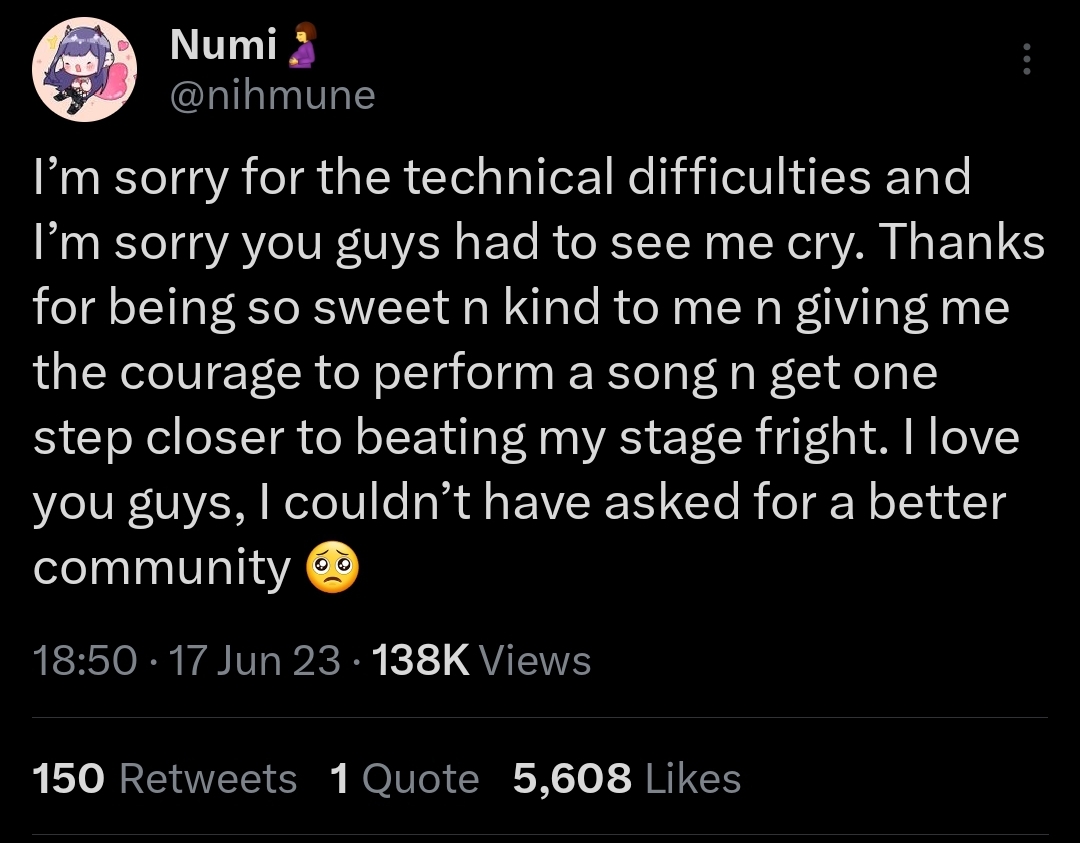Show the 5,608 Likes list

[x=626, y=778]
